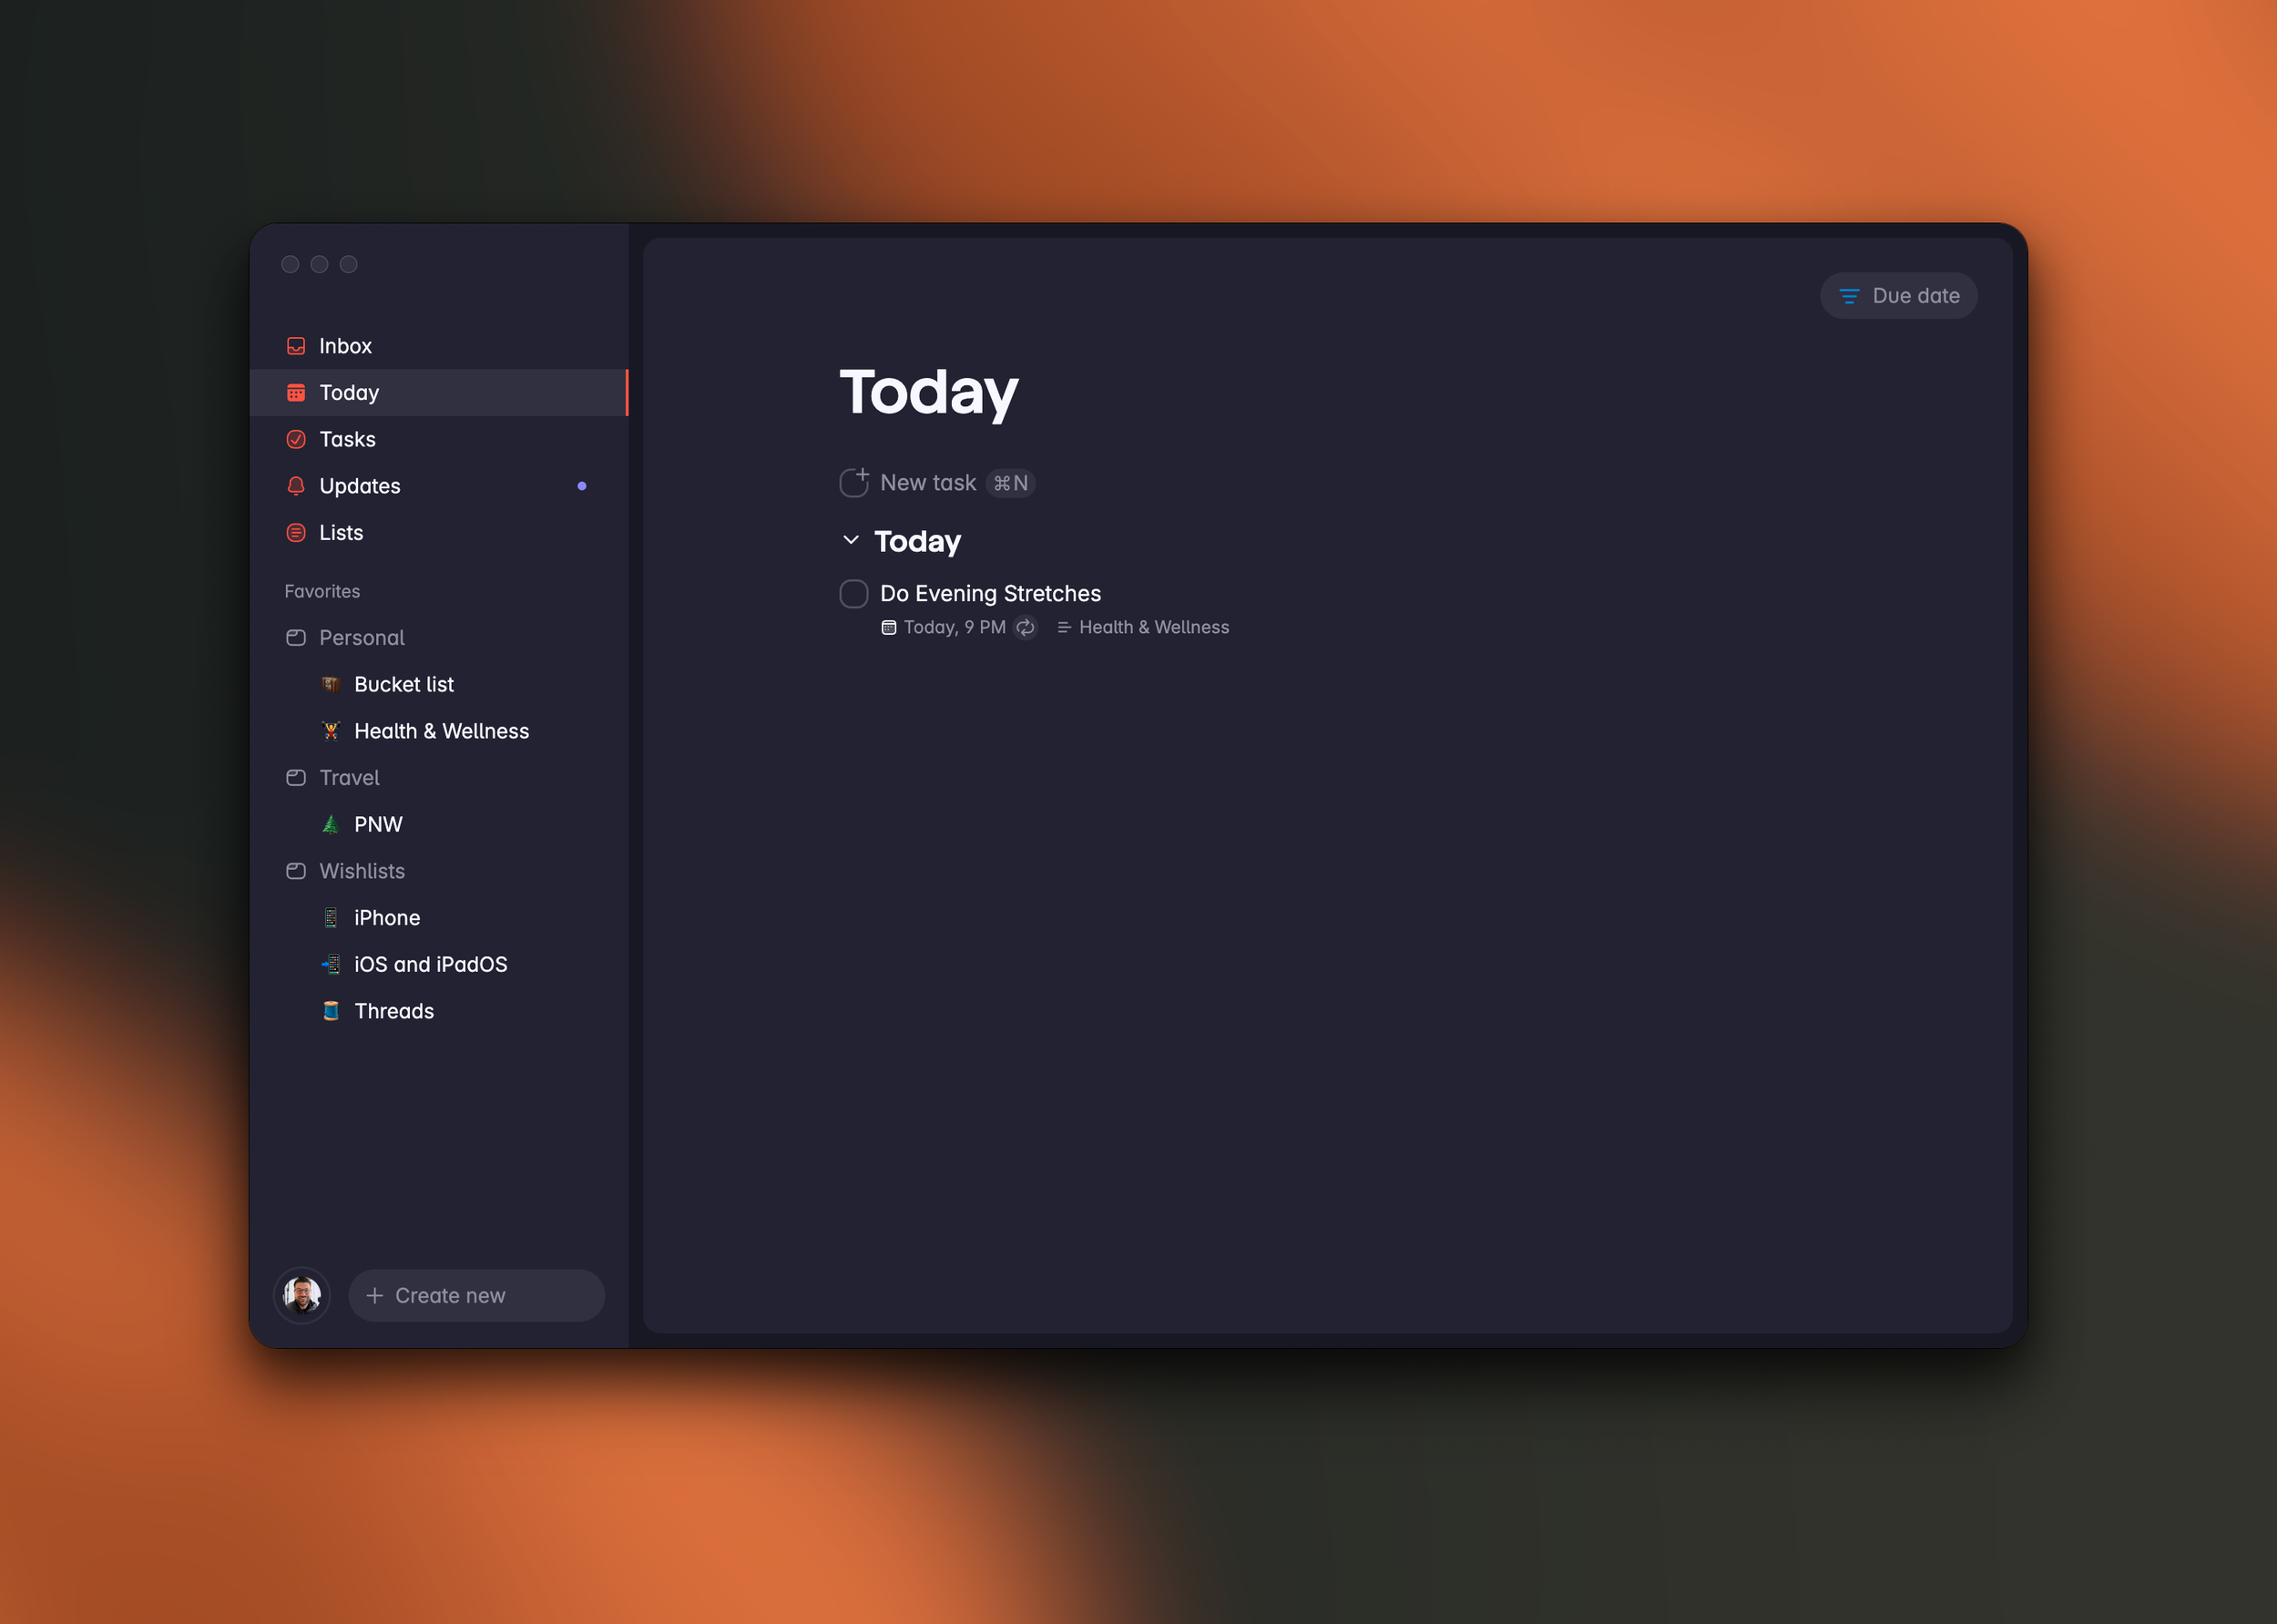Open the Threads list
The width and height of the screenshot is (2277, 1624).
439,1011
